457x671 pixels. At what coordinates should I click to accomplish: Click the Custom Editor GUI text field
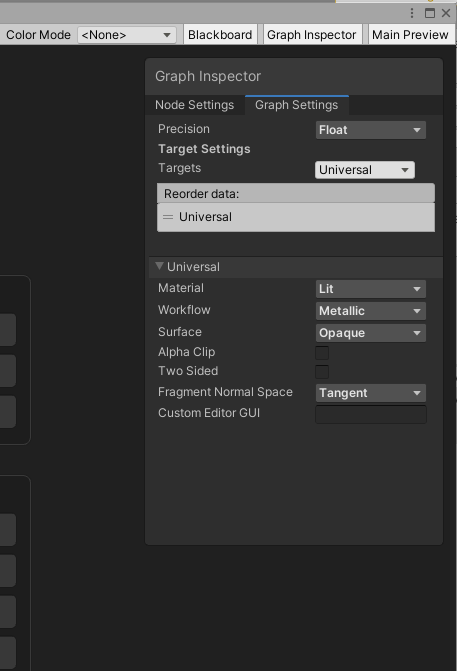coord(371,414)
